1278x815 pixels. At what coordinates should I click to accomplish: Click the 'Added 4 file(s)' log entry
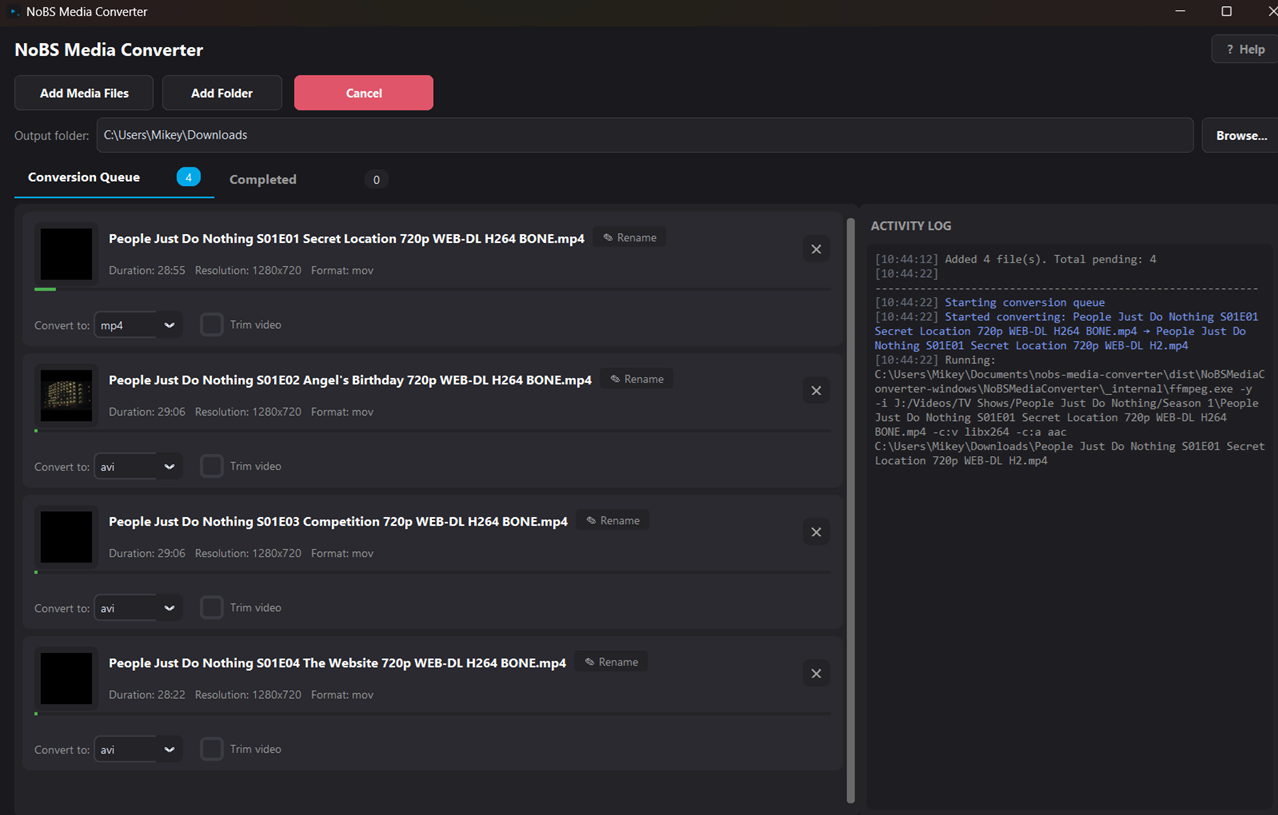pyautogui.click(x=1015, y=259)
